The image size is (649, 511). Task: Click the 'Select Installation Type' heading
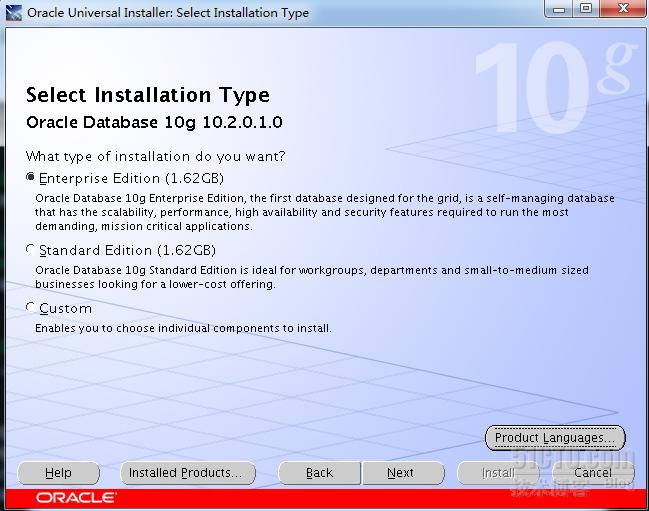[x=148, y=96]
